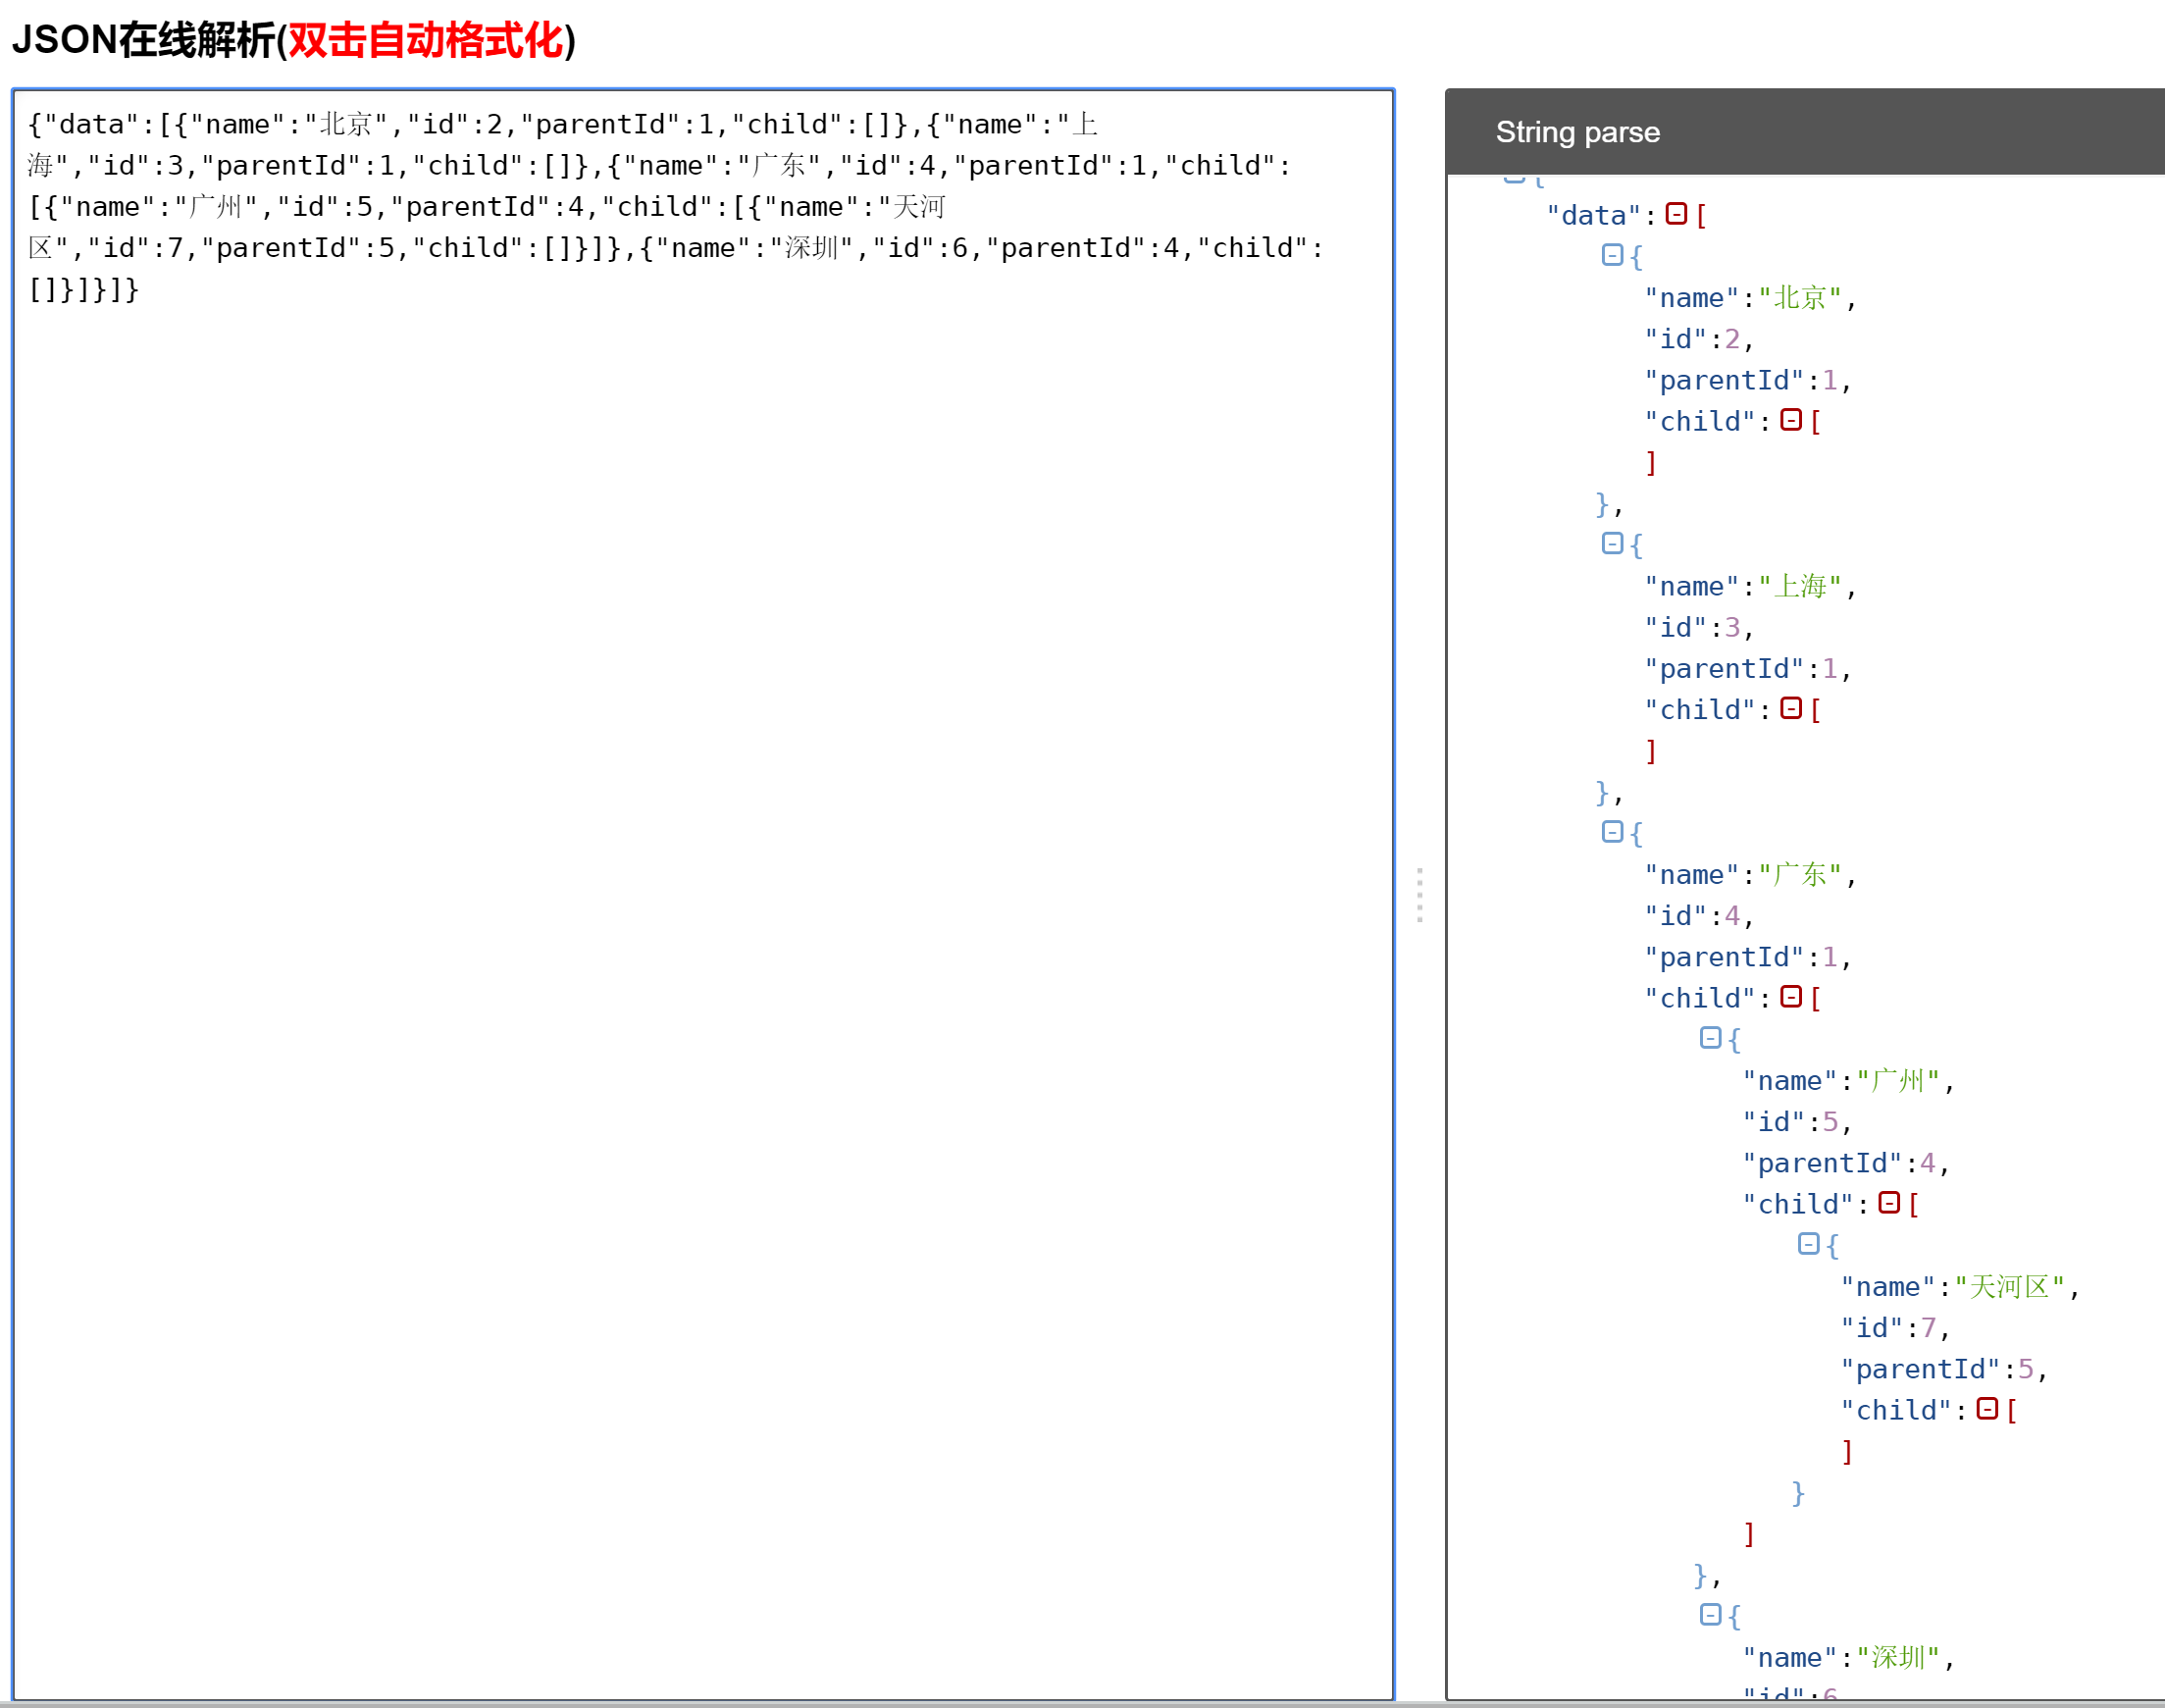Collapse the data array node
This screenshot has width=2165, height=1708.
click(x=1675, y=214)
